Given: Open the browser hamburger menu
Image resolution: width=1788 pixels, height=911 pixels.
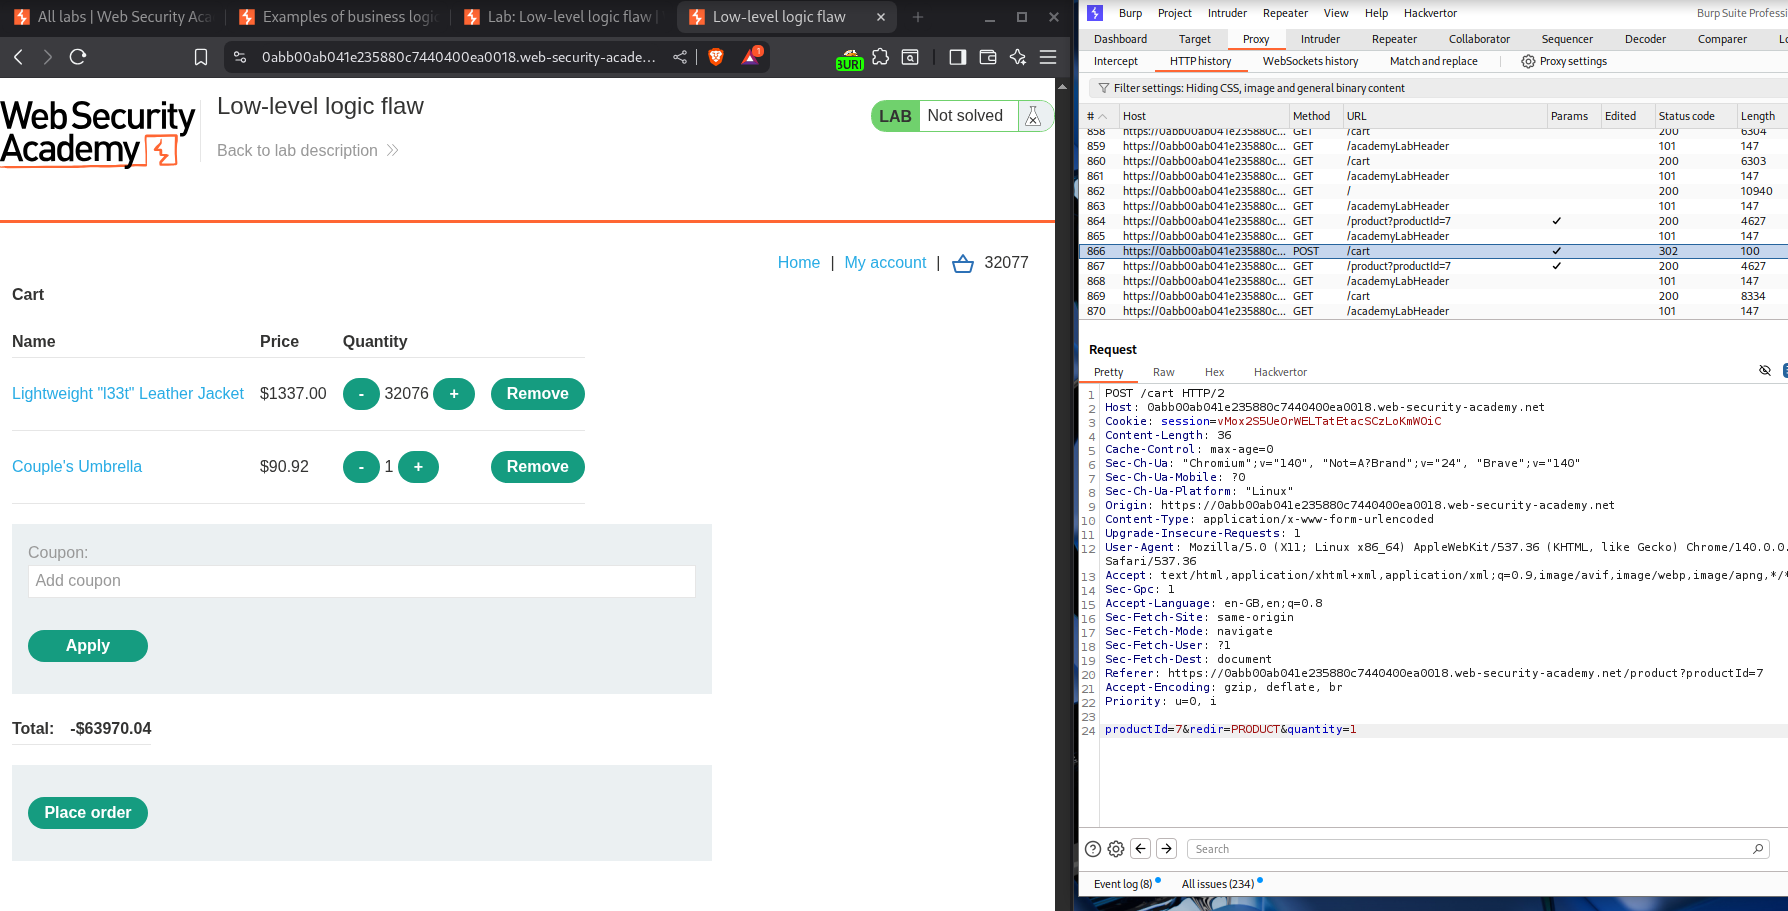Looking at the screenshot, I should coord(1048,57).
